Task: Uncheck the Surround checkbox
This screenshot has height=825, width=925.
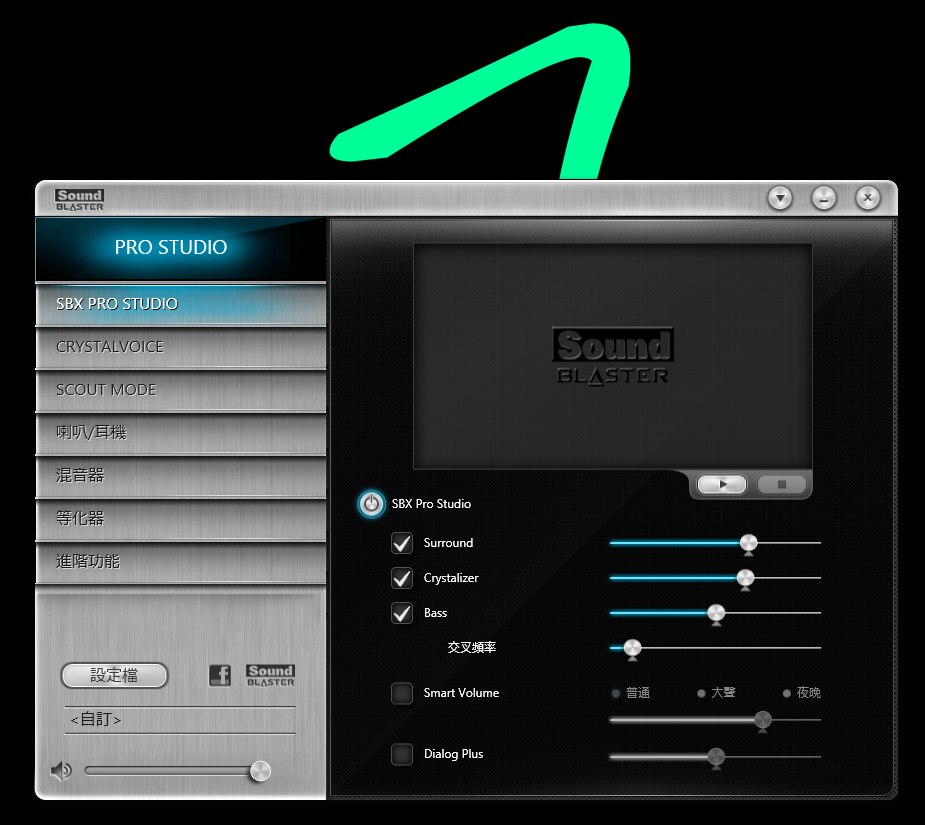Action: click(x=402, y=543)
